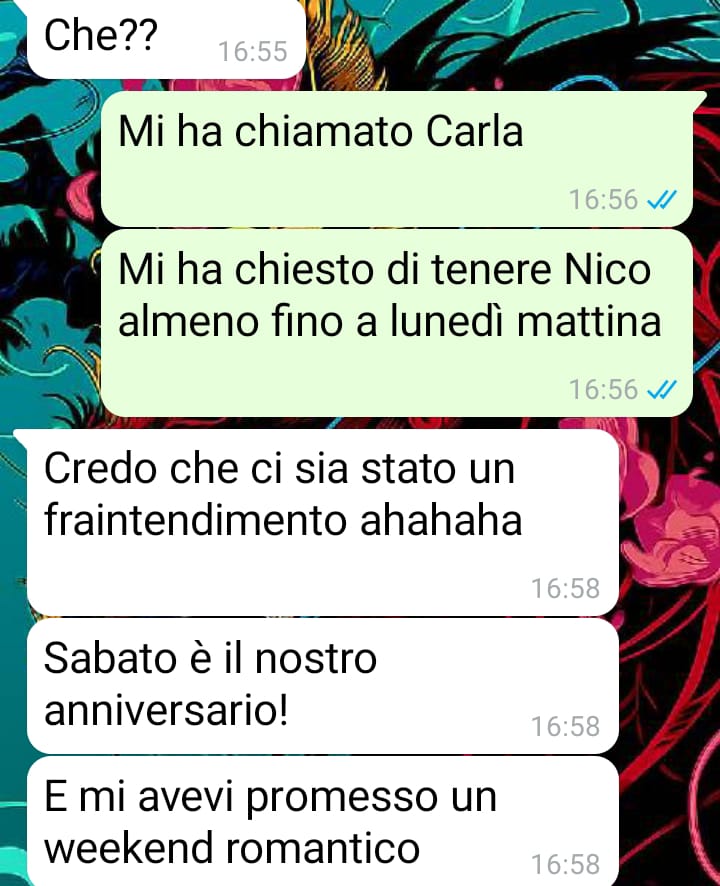
Task: Click the word 'anniversario!' in received message
Action: tap(166, 709)
